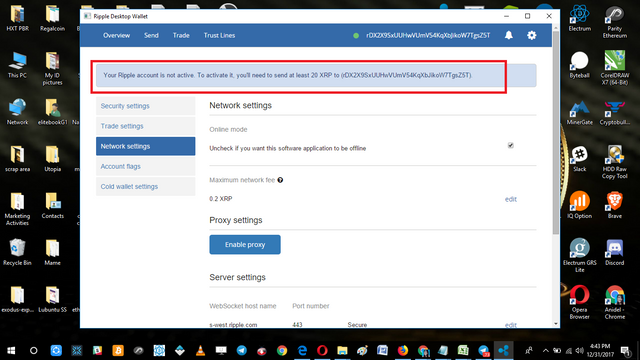Viewport: 640px width, 360px height.
Task: Open the Byteball desktop shortcut
Action: pos(580,65)
